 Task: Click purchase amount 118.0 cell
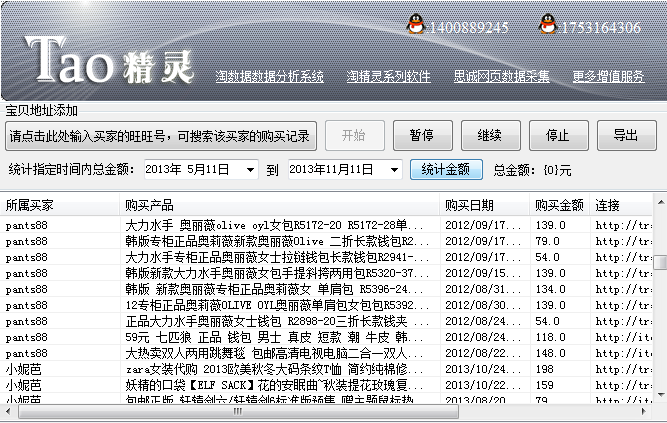(x=560, y=337)
